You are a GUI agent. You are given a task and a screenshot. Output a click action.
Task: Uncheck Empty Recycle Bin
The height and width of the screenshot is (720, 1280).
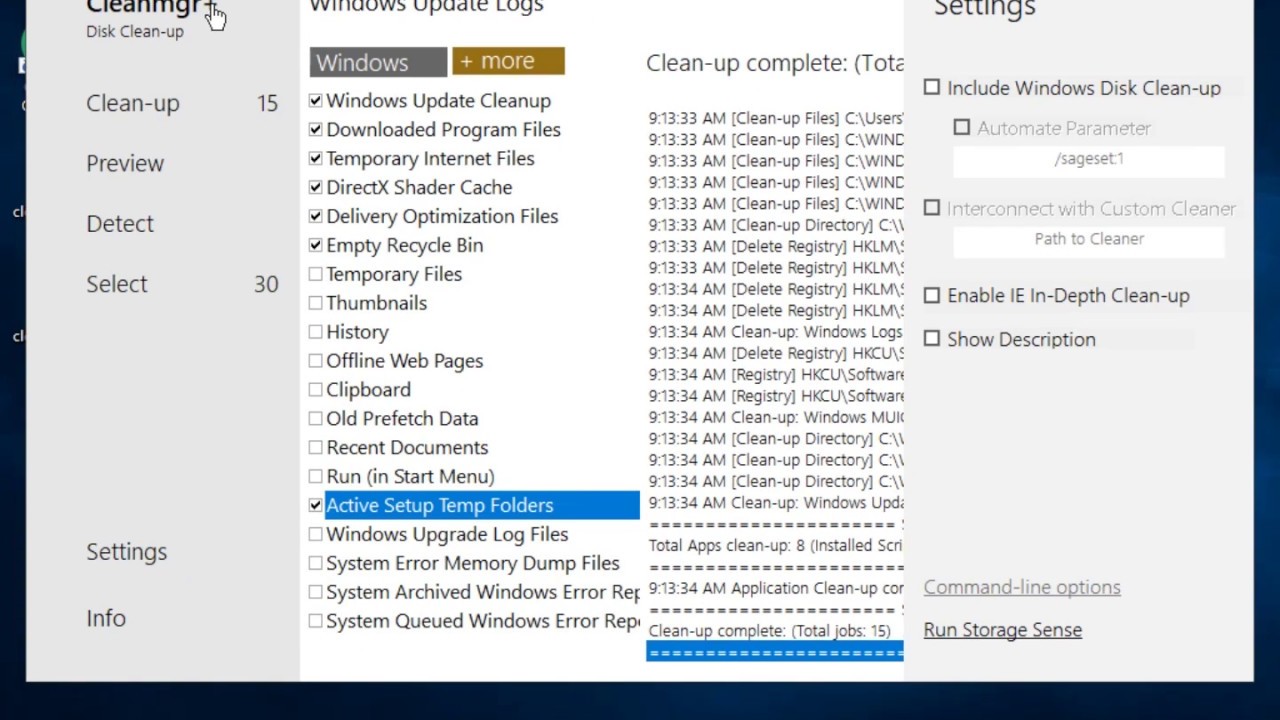tap(316, 245)
